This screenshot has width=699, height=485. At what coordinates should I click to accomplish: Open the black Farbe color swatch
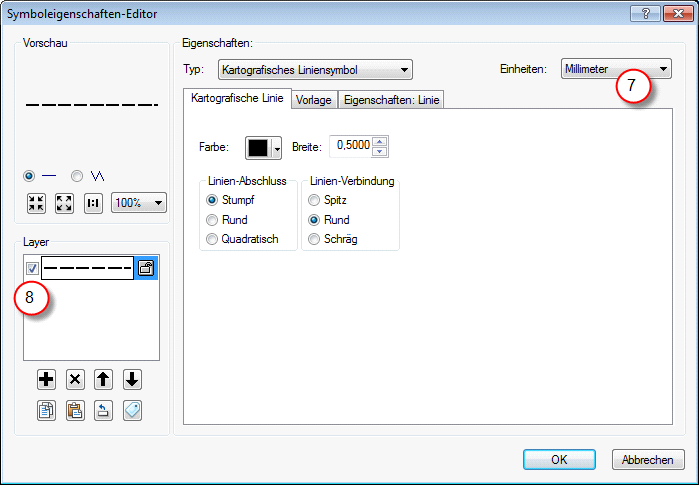pyautogui.click(x=264, y=147)
